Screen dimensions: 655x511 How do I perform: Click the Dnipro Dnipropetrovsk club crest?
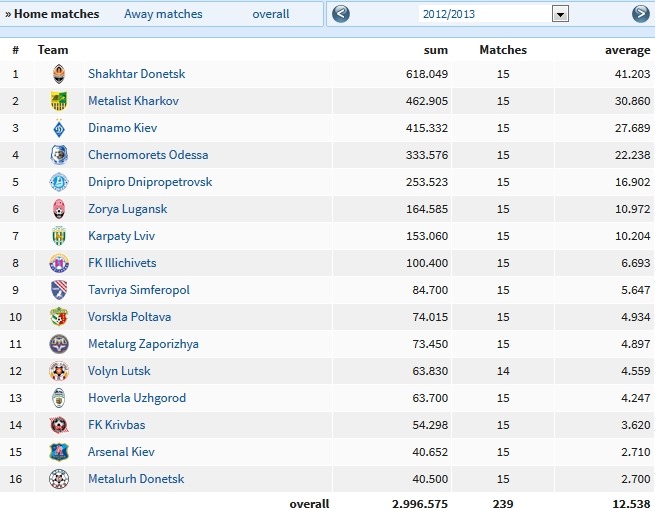coord(59,182)
